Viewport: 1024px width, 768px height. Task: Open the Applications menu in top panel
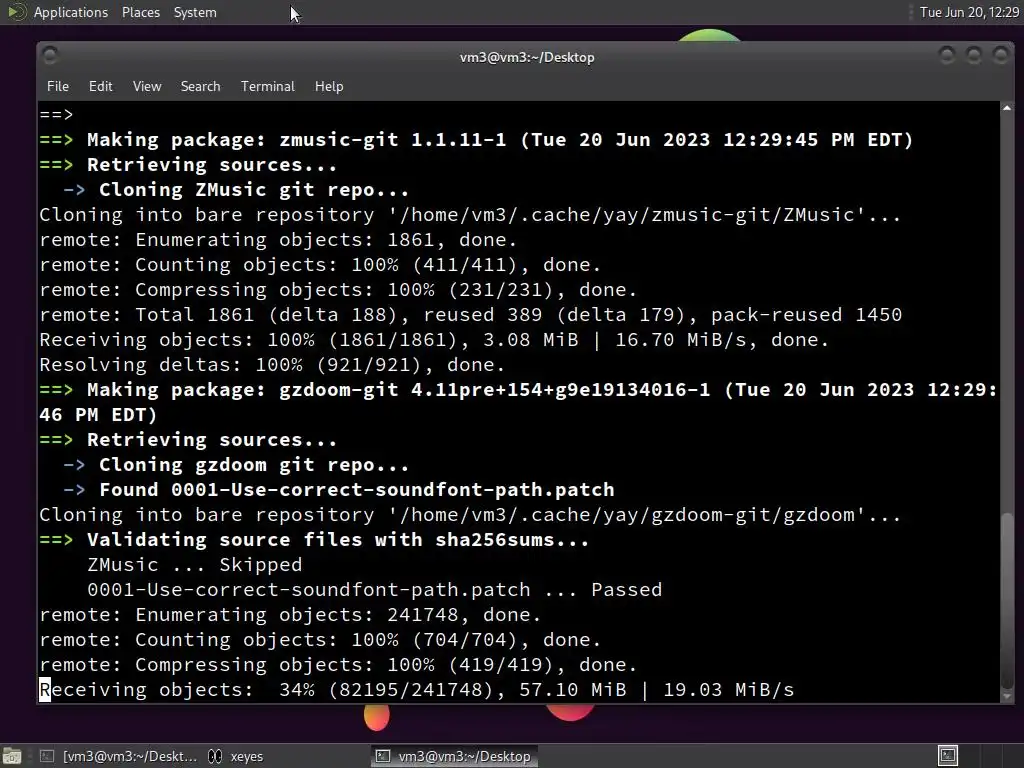click(x=71, y=12)
